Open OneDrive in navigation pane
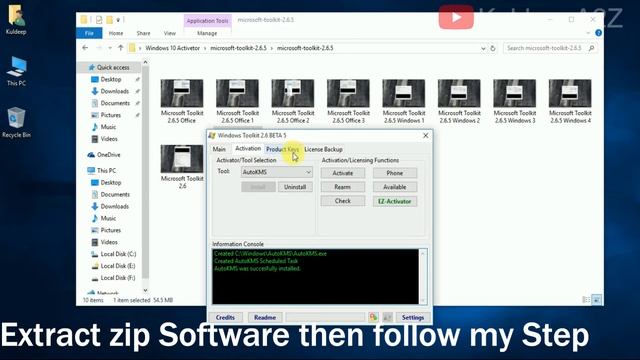 pos(108,155)
